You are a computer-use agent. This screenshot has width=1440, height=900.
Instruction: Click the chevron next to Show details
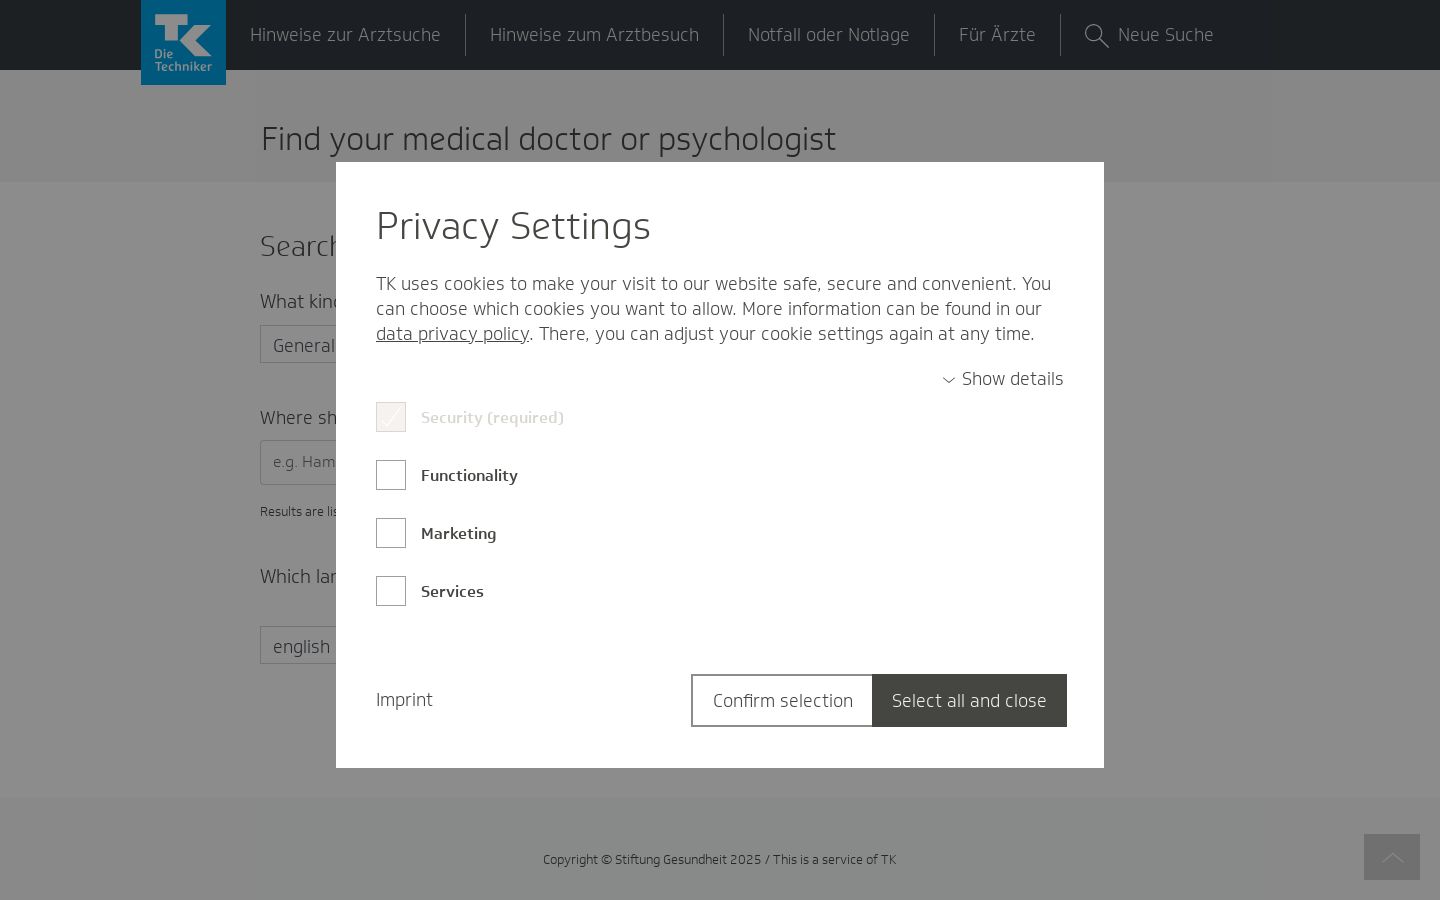tap(949, 380)
